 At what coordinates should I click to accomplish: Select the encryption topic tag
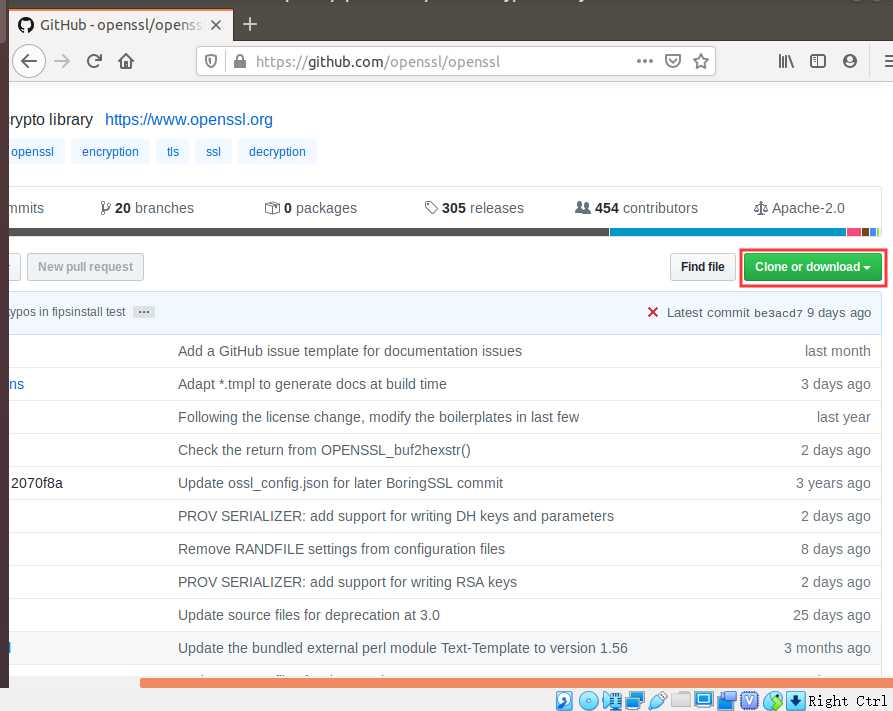tap(110, 152)
